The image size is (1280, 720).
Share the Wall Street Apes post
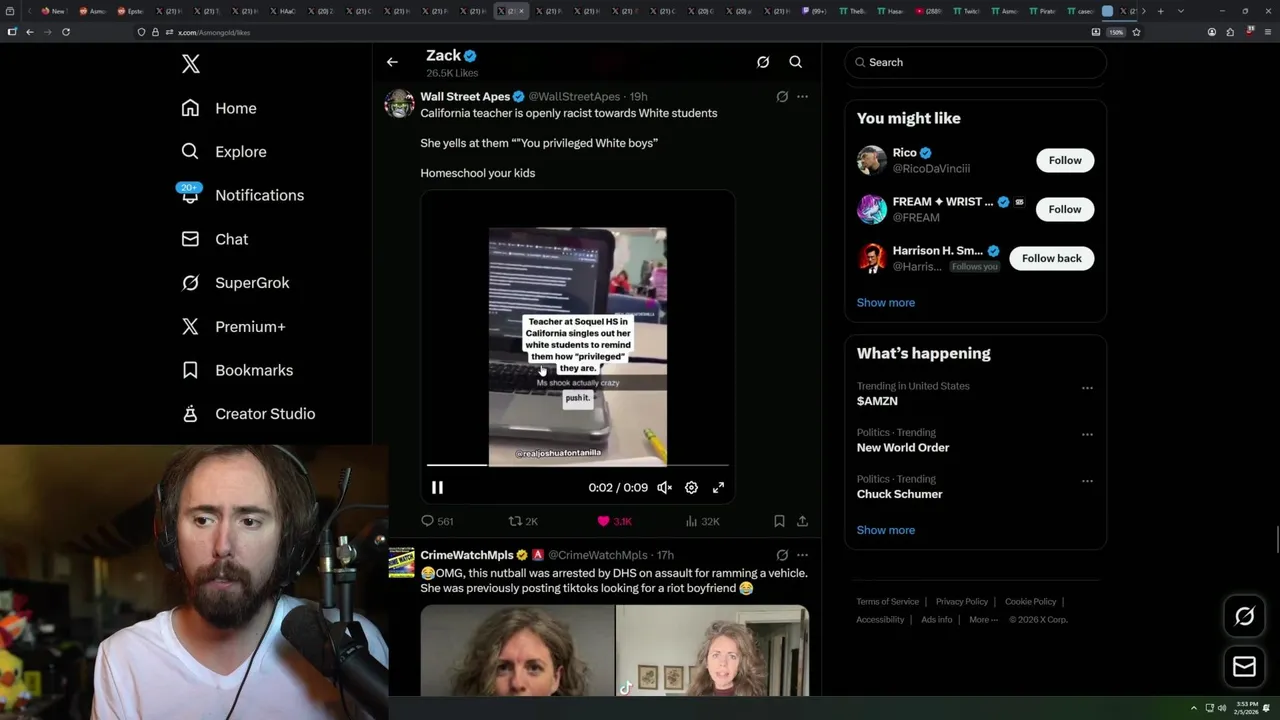coord(802,521)
